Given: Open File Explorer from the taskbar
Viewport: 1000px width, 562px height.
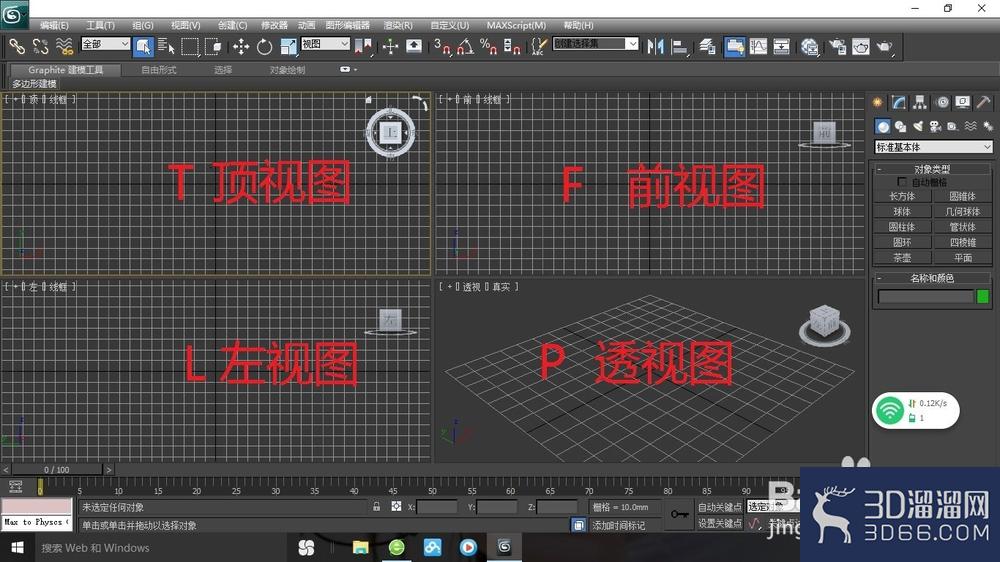Looking at the screenshot, I should point(360,547).
